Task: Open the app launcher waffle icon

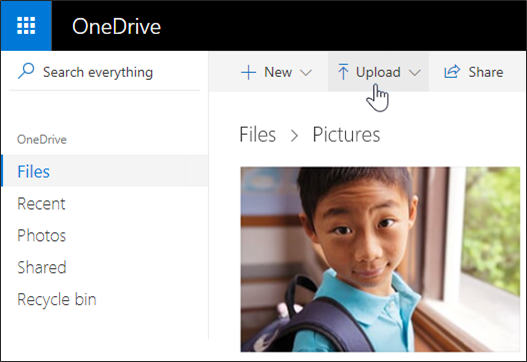Action: 26,26
